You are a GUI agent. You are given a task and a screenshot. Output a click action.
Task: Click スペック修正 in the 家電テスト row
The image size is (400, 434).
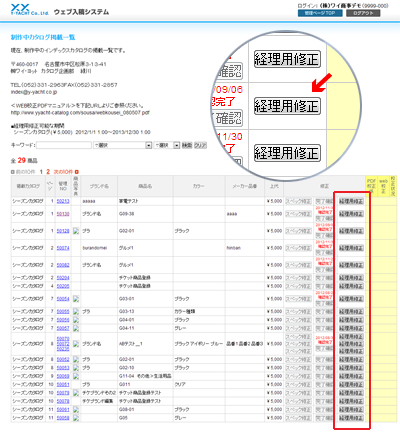point(298,201)
